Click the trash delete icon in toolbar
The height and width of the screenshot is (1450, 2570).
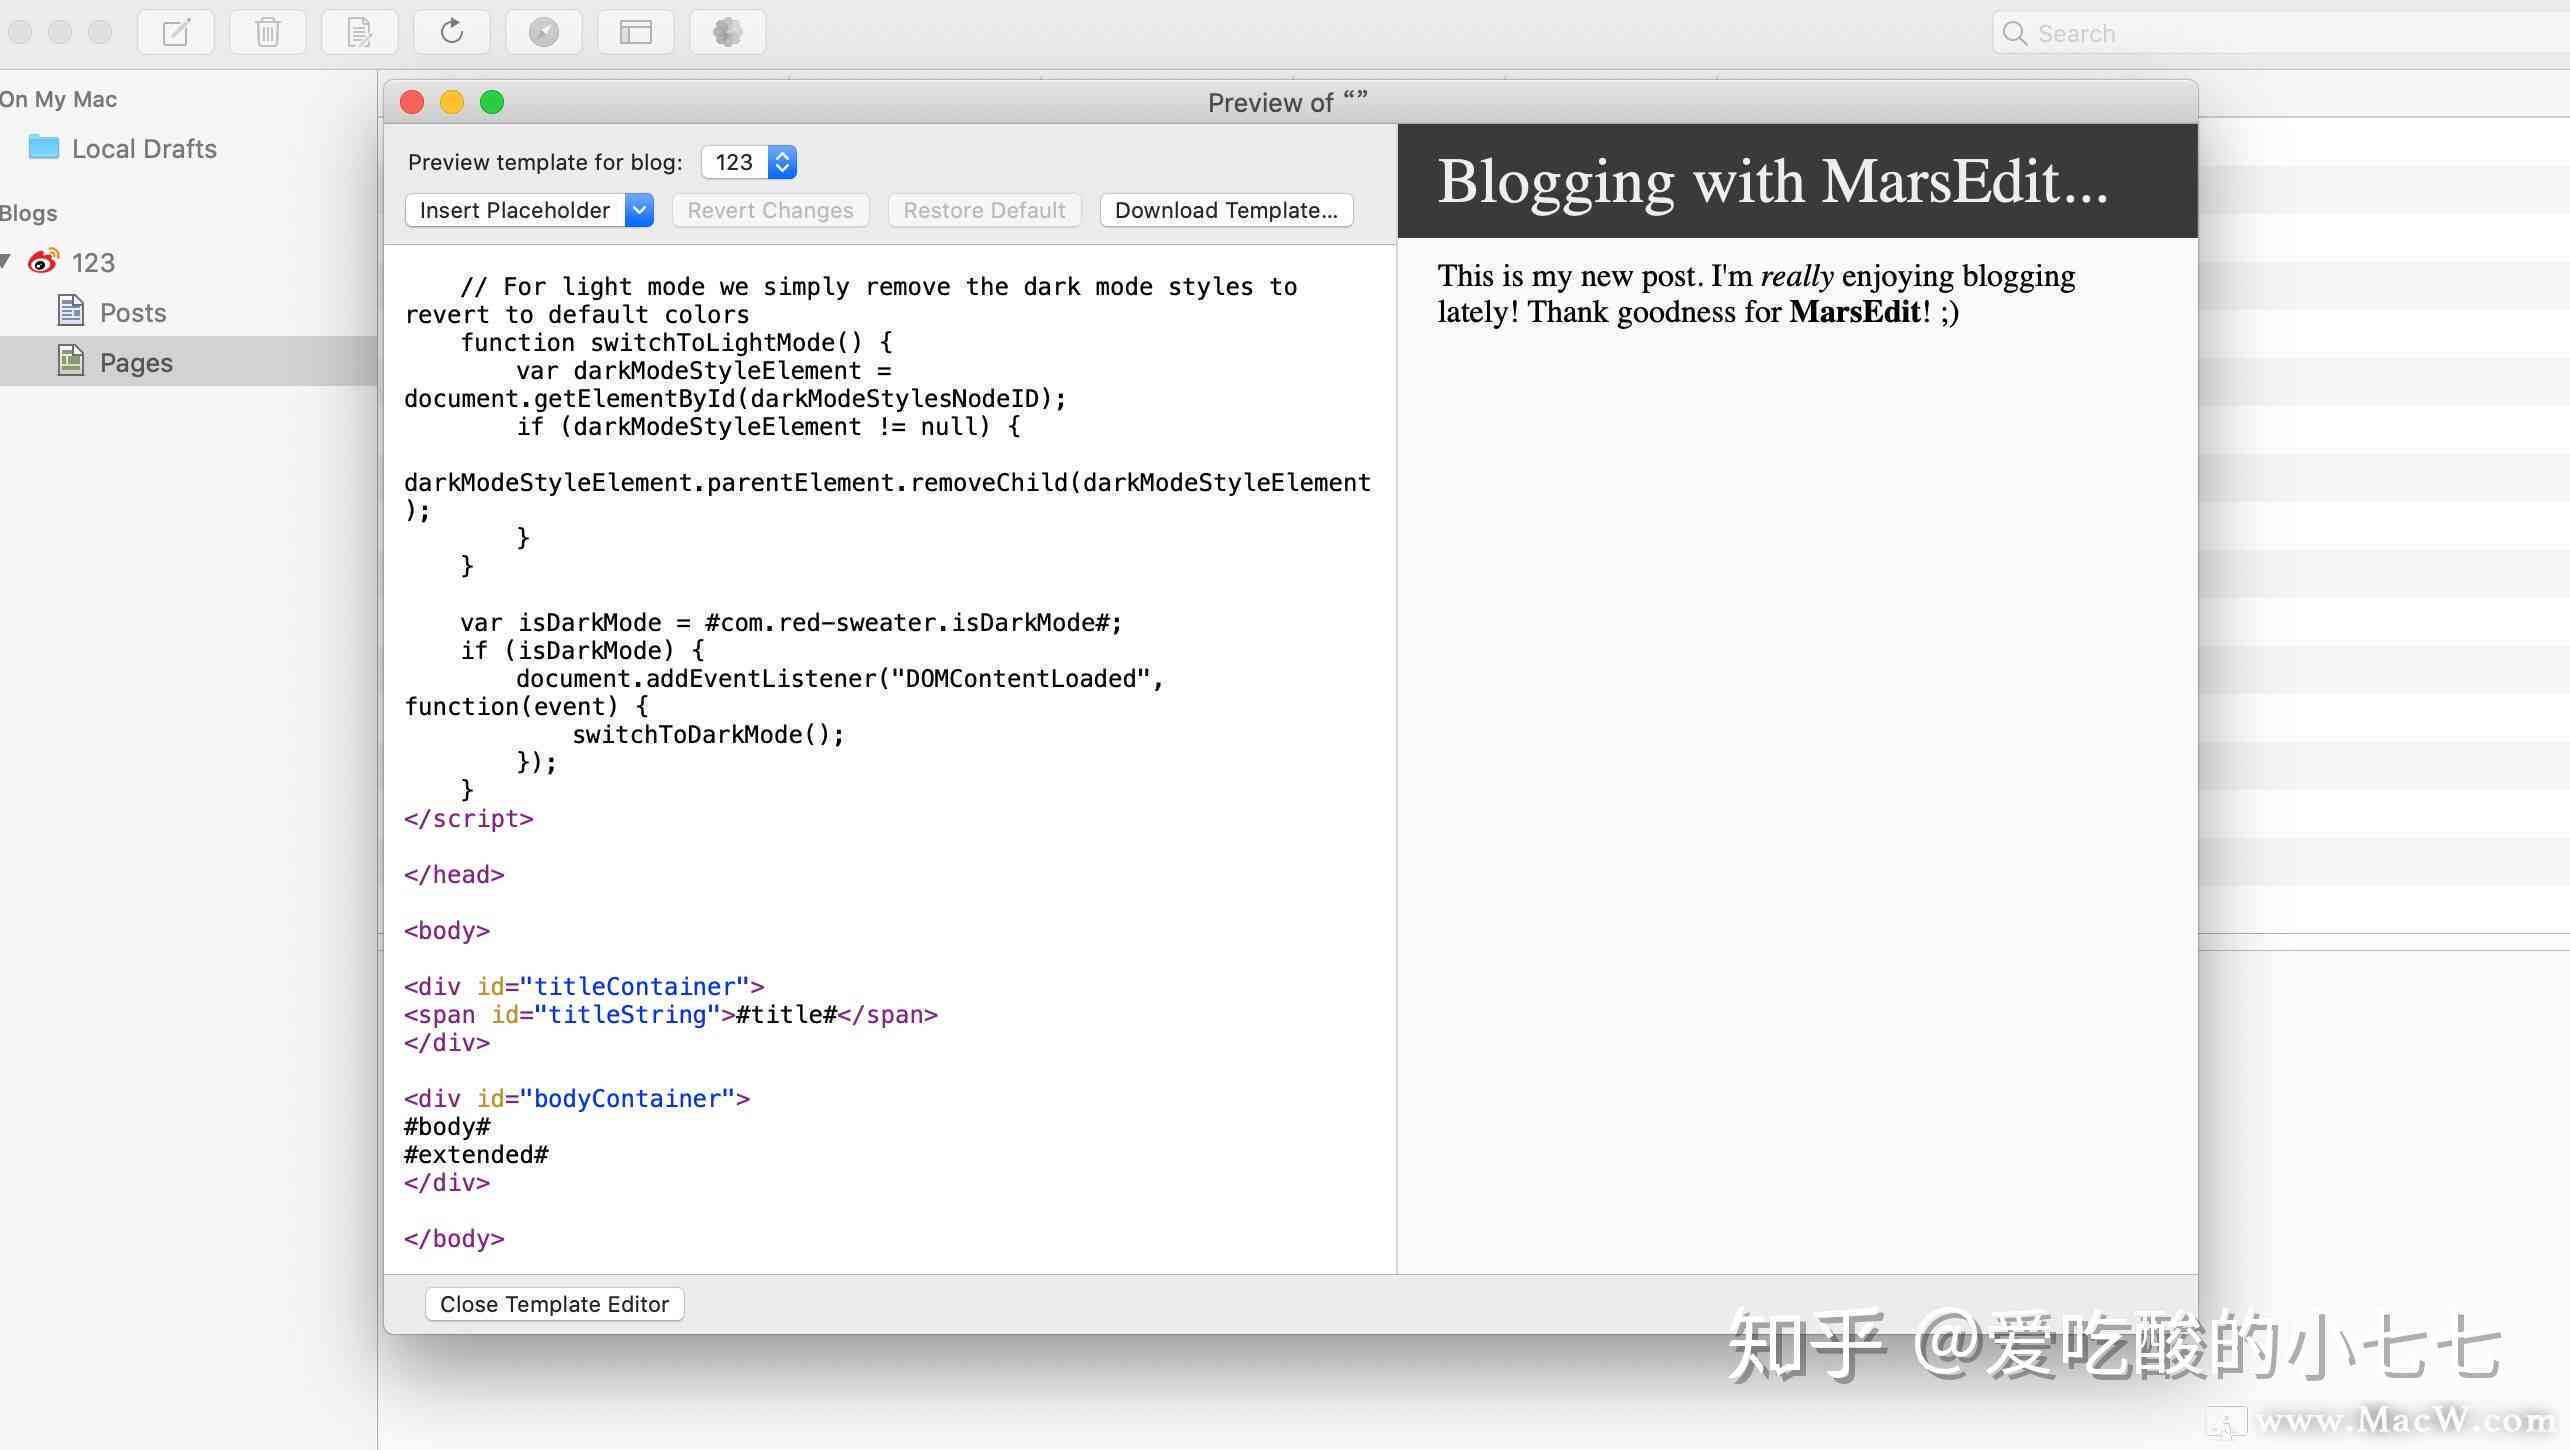[267, 32]
